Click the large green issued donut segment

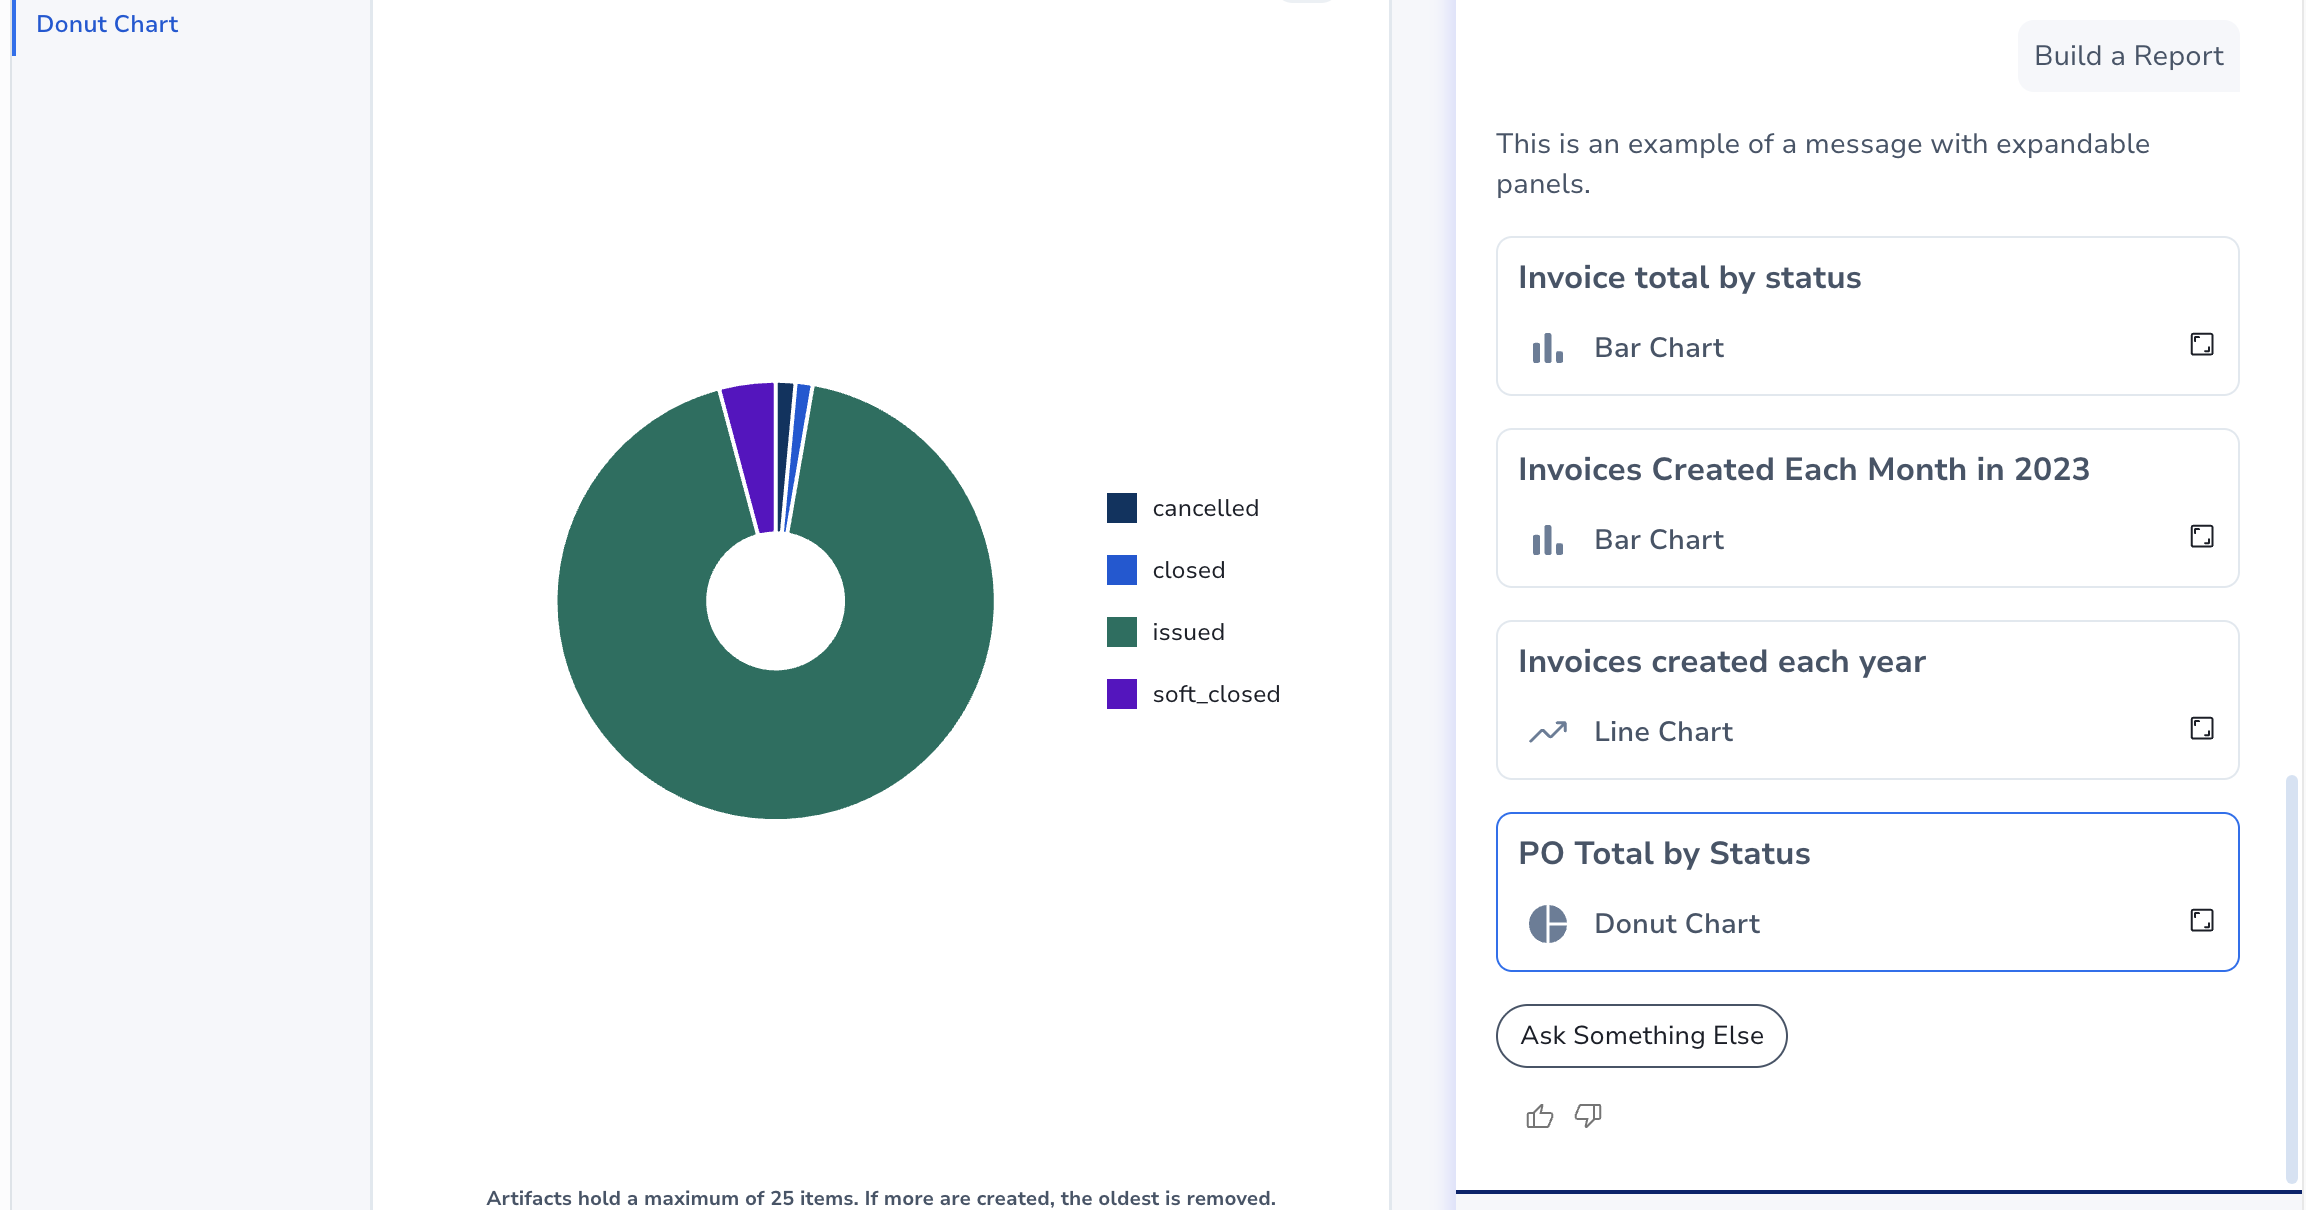click(776, 745)
